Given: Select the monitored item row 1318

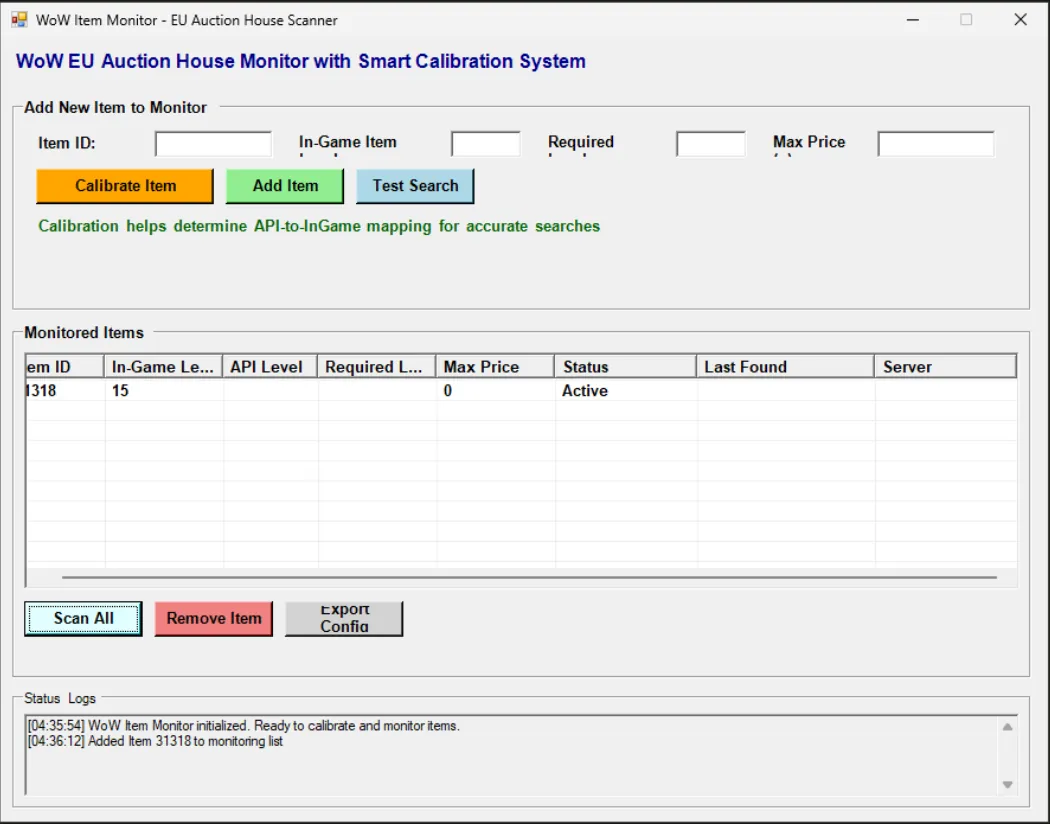Looking at the screenshot, I should [x=521, y=391].
